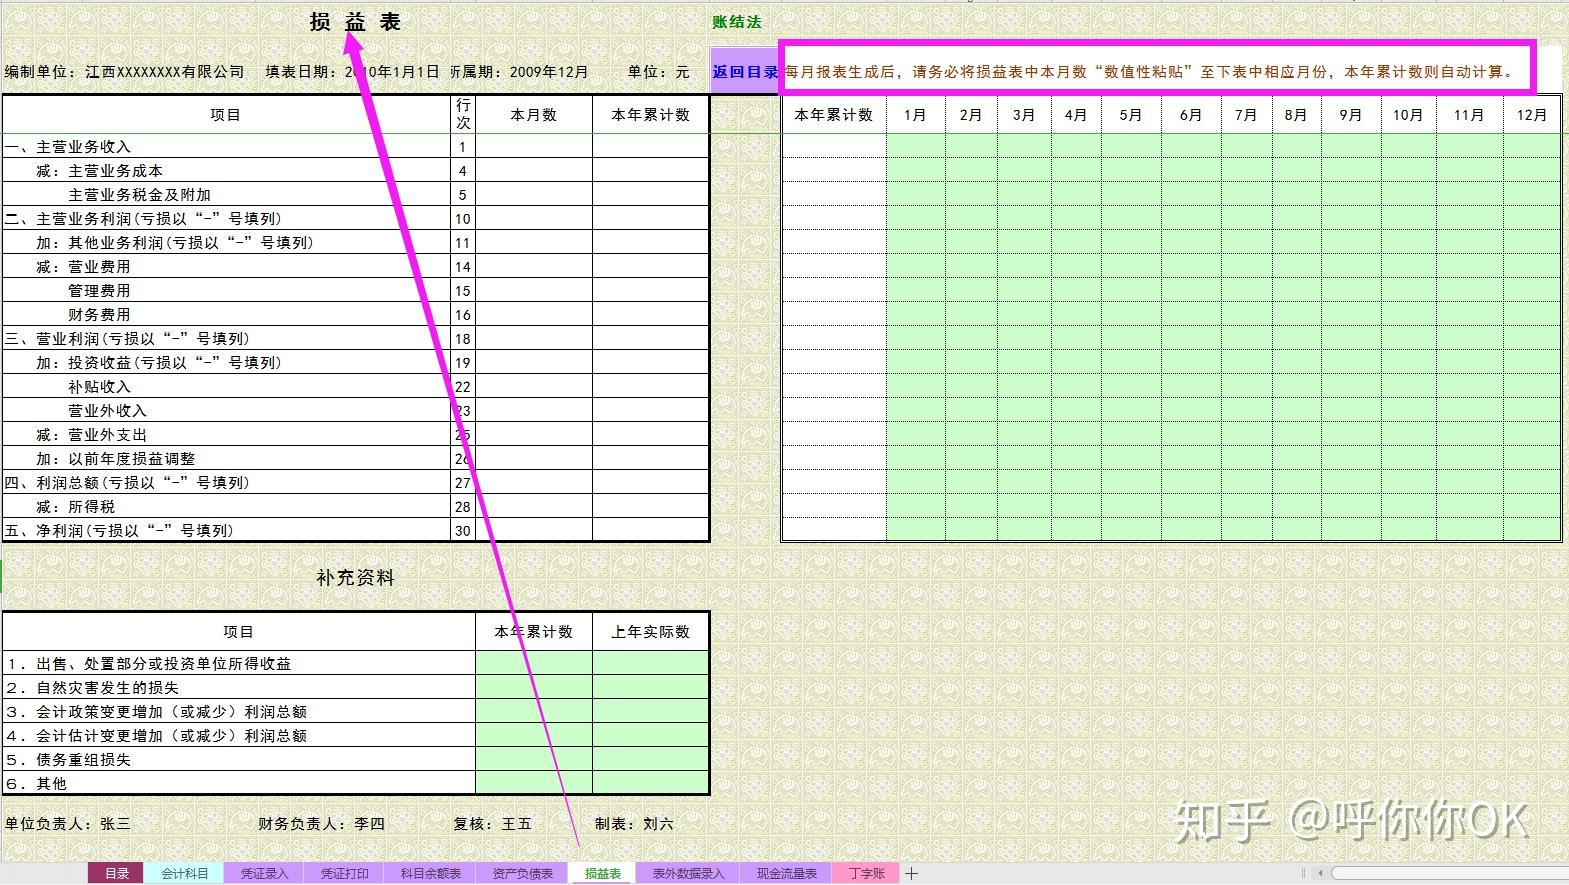This screenshot has width=1569, height=885.
Task: Click 本年累计数 cell for 其他 row
Action: coord(533,784)
